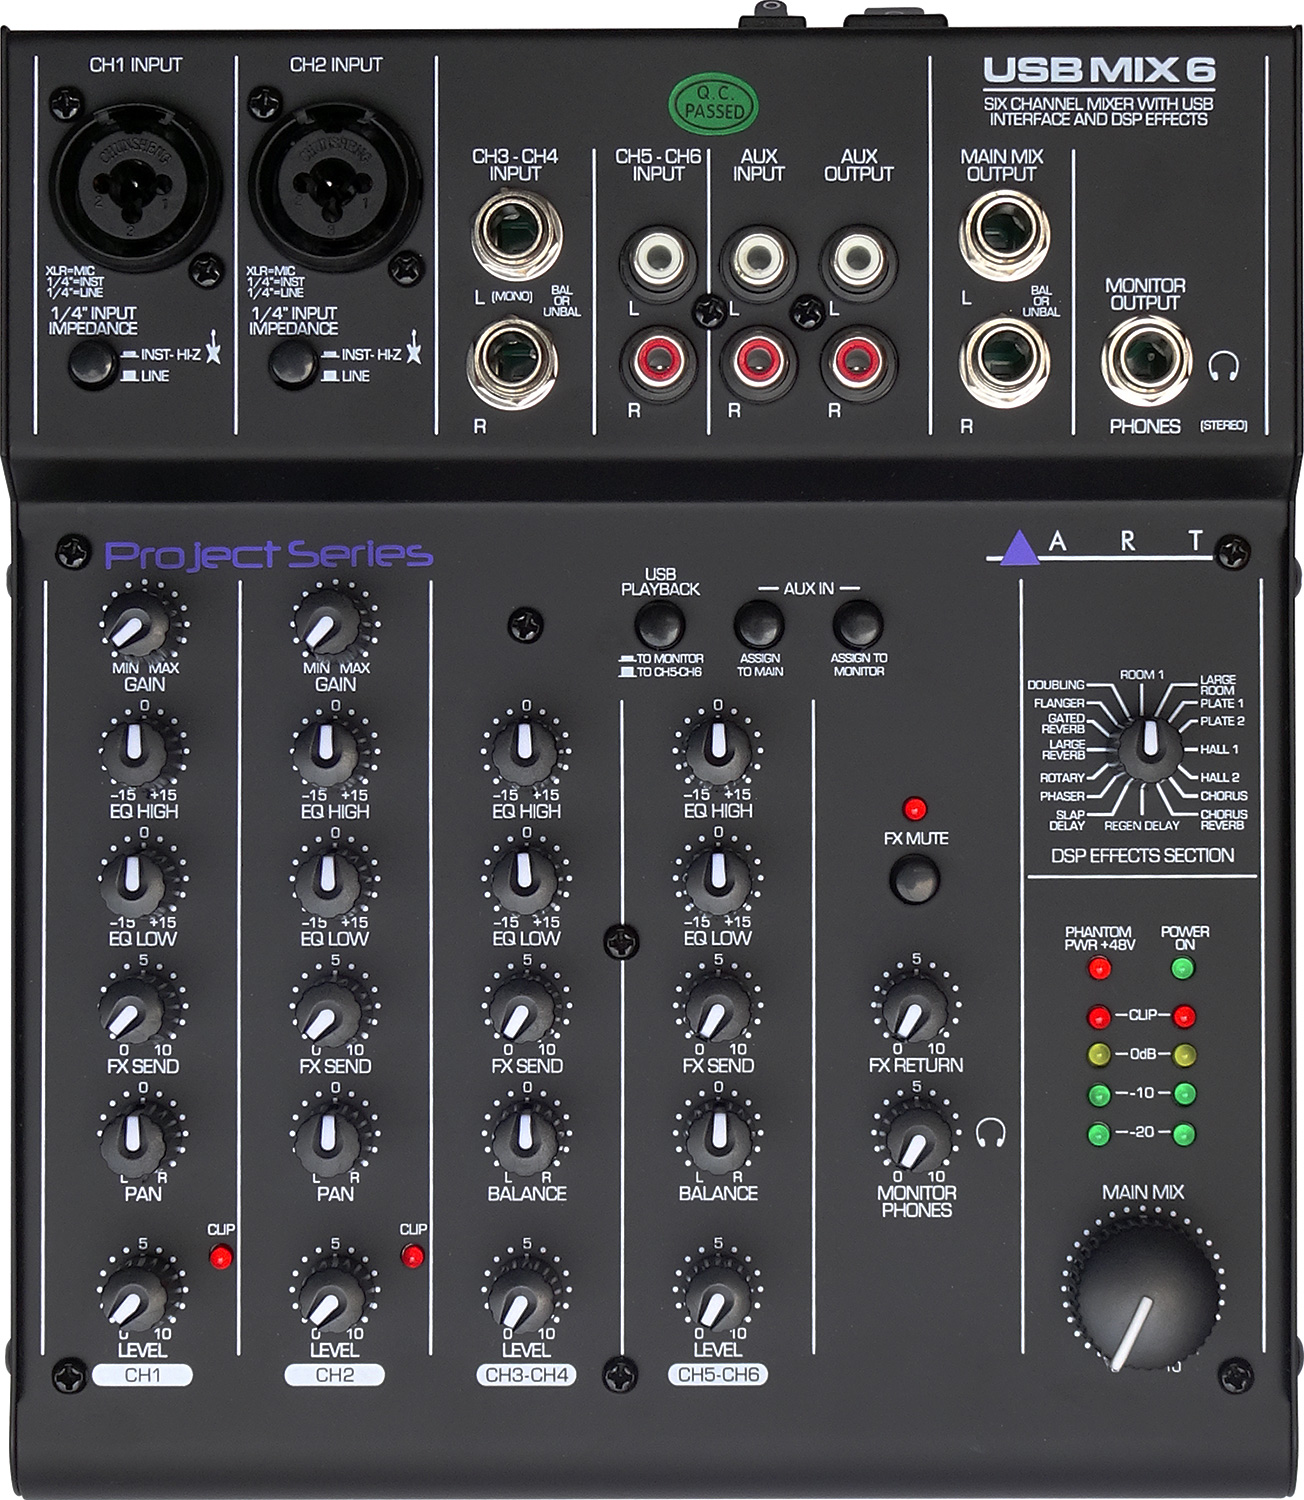Click the PHANTOM PWR +48V red LED
This screenshot has height=1500, width=1304.
coord(1100,967)
